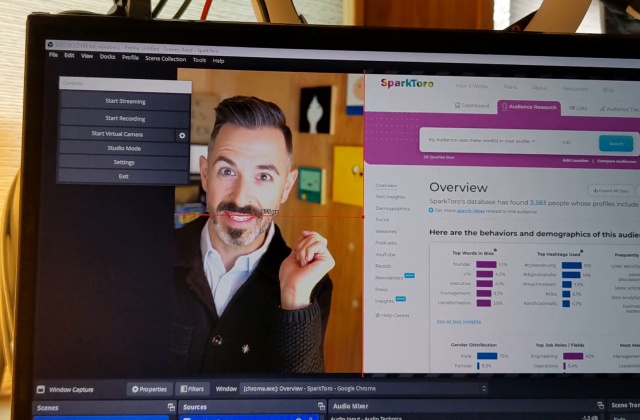Open the Docks menu
640x420 pixels.
(x=107, y=57)
